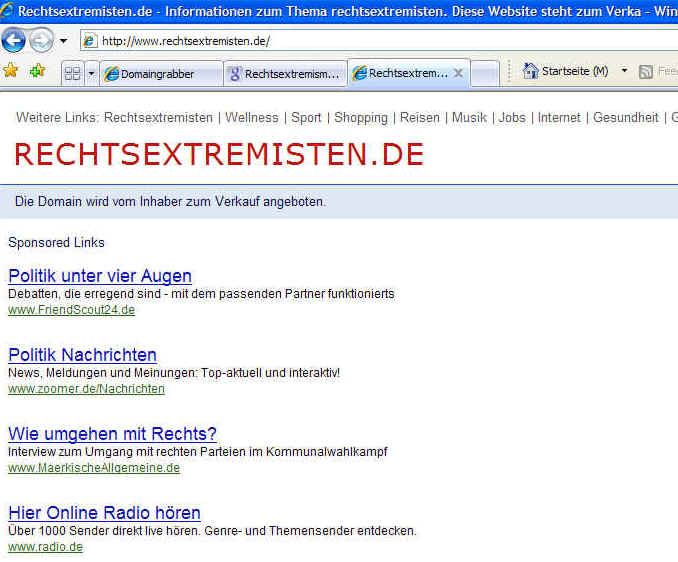This screenshot has width=678, height=562.
Task: Click the browser Forward arrow button
Action: point(41,41)
